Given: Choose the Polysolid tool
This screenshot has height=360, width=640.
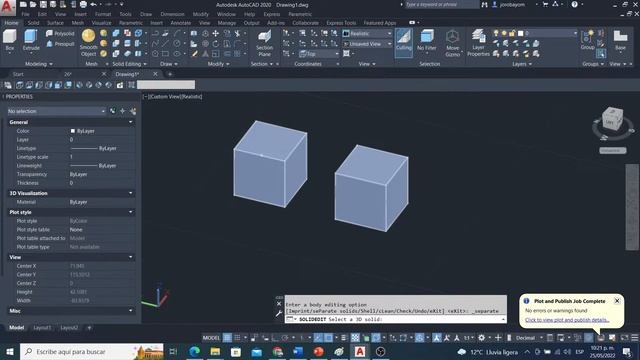Looking at the screenshot, I should (60, 33).
